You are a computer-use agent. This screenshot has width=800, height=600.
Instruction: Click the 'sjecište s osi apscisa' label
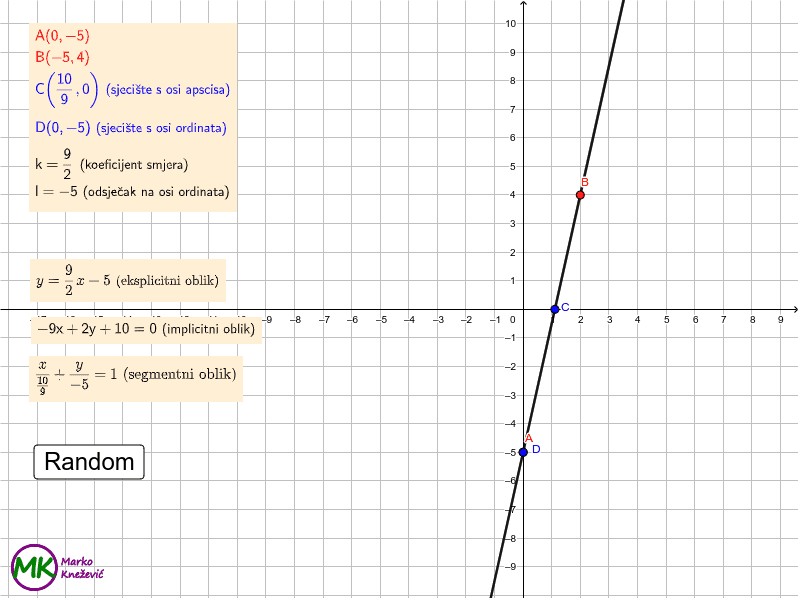(x=168, y=90)
